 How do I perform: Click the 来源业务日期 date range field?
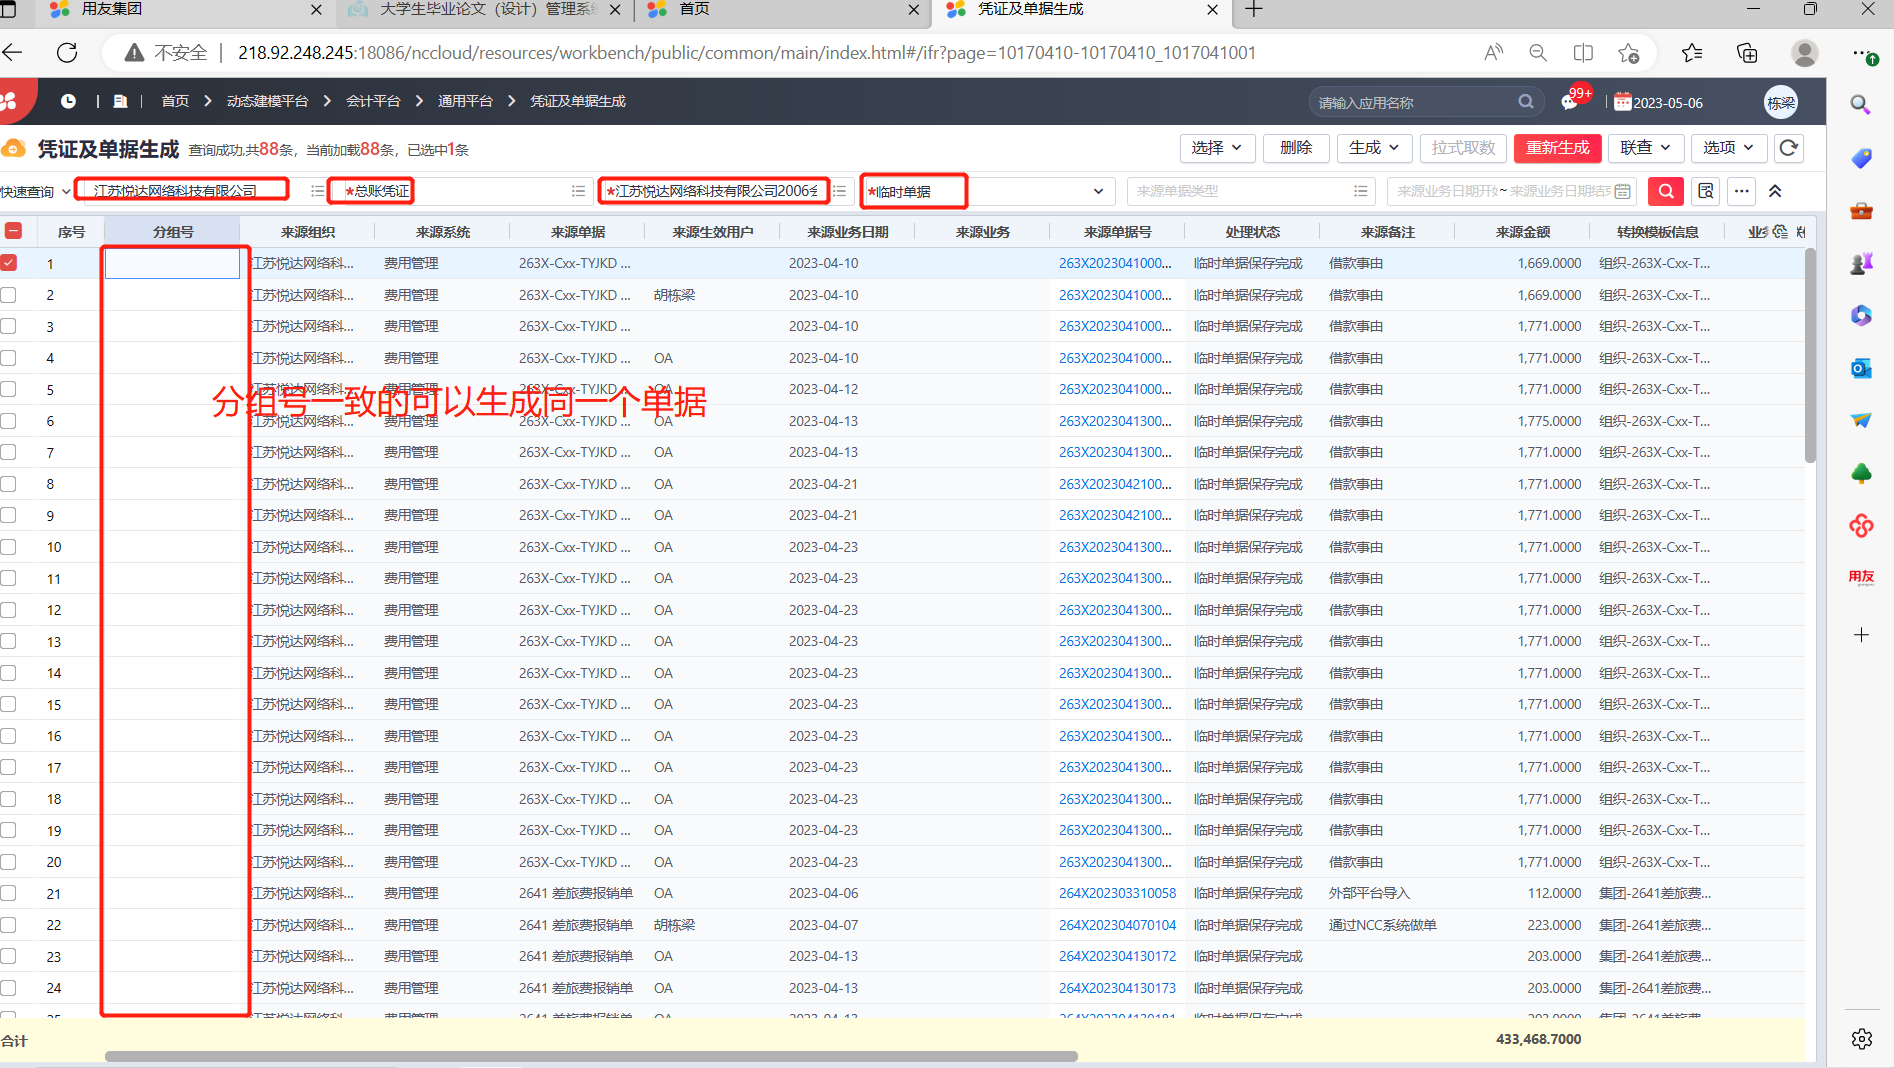pos(1511,191)
